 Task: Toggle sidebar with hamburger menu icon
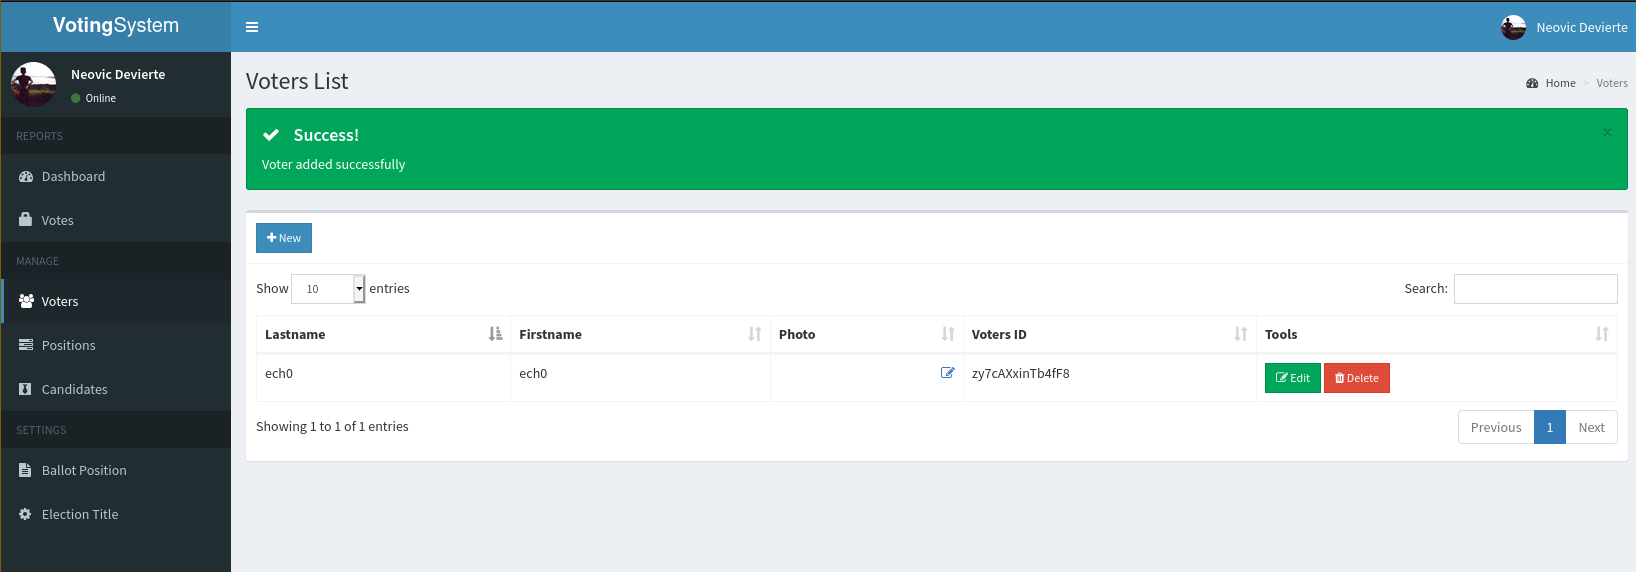coord(252,27)
